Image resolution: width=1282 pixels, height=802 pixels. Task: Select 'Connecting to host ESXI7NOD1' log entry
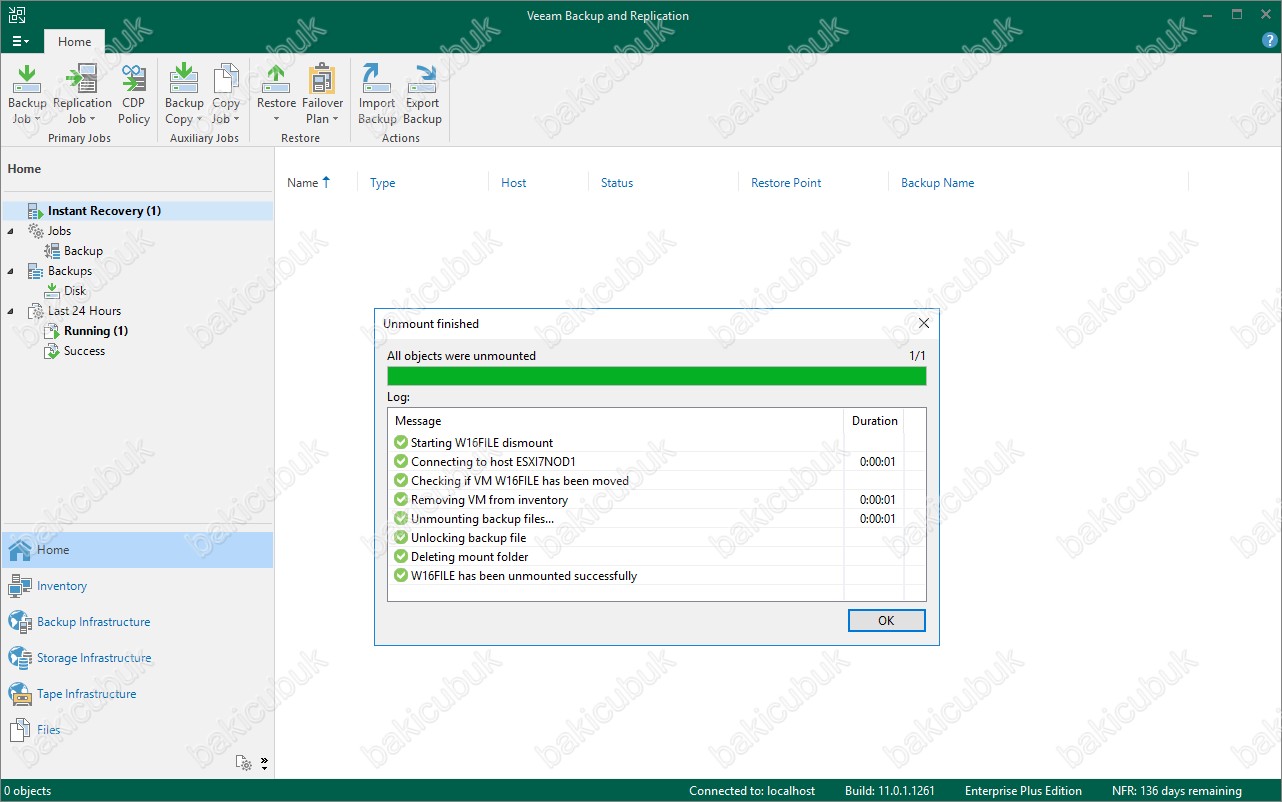click(656, 462)
